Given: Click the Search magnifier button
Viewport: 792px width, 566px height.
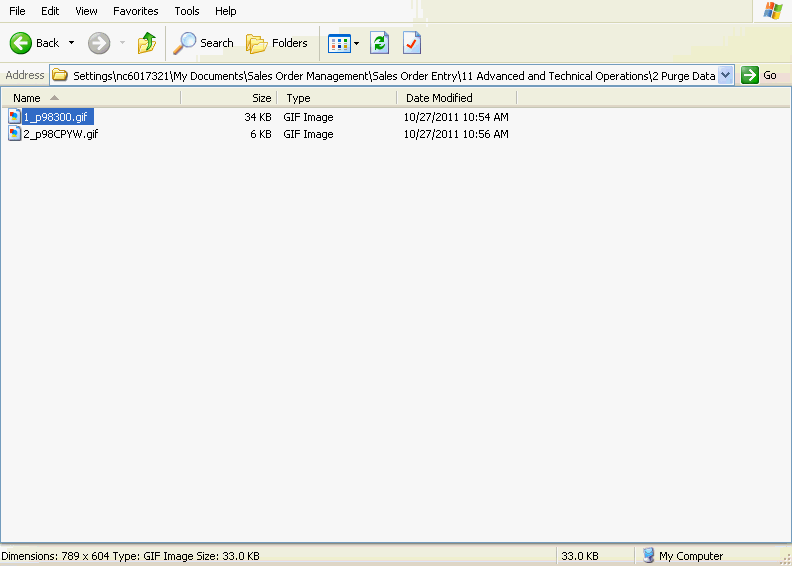Looking at the screenshot, I should click(x=203, y=43).
